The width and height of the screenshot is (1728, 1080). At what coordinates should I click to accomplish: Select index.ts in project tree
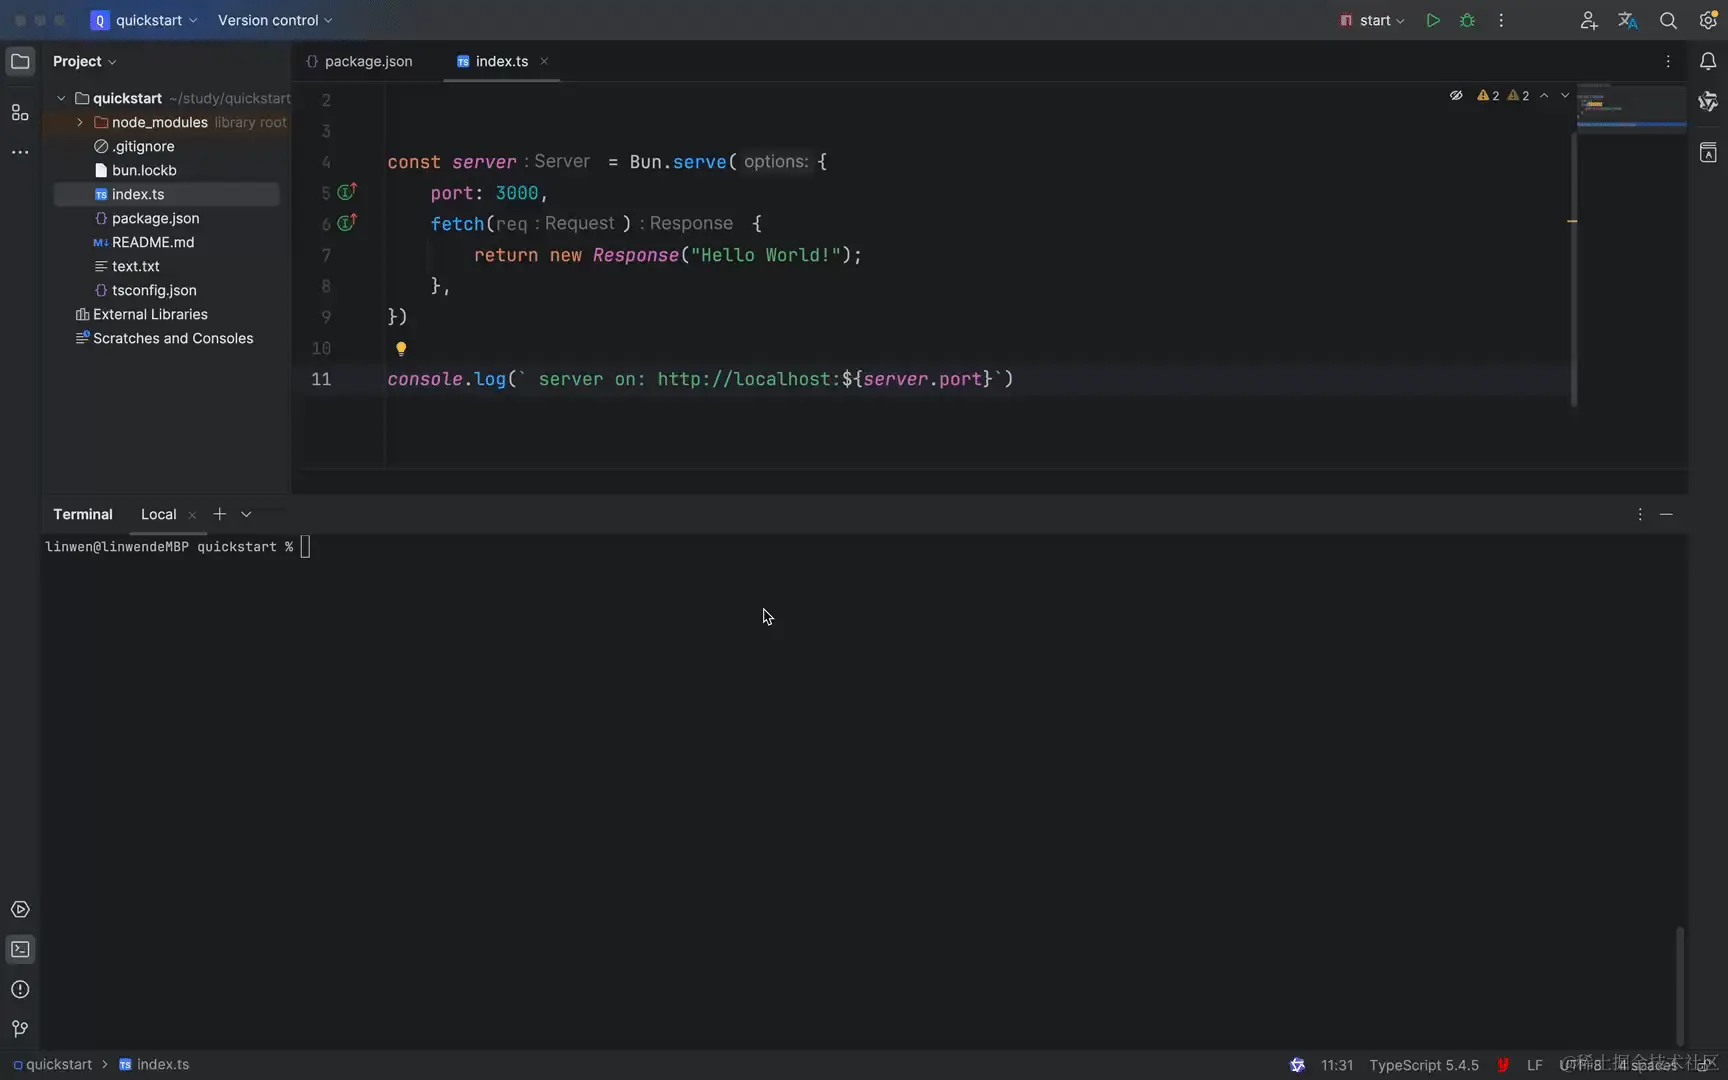tap(166, 194)
